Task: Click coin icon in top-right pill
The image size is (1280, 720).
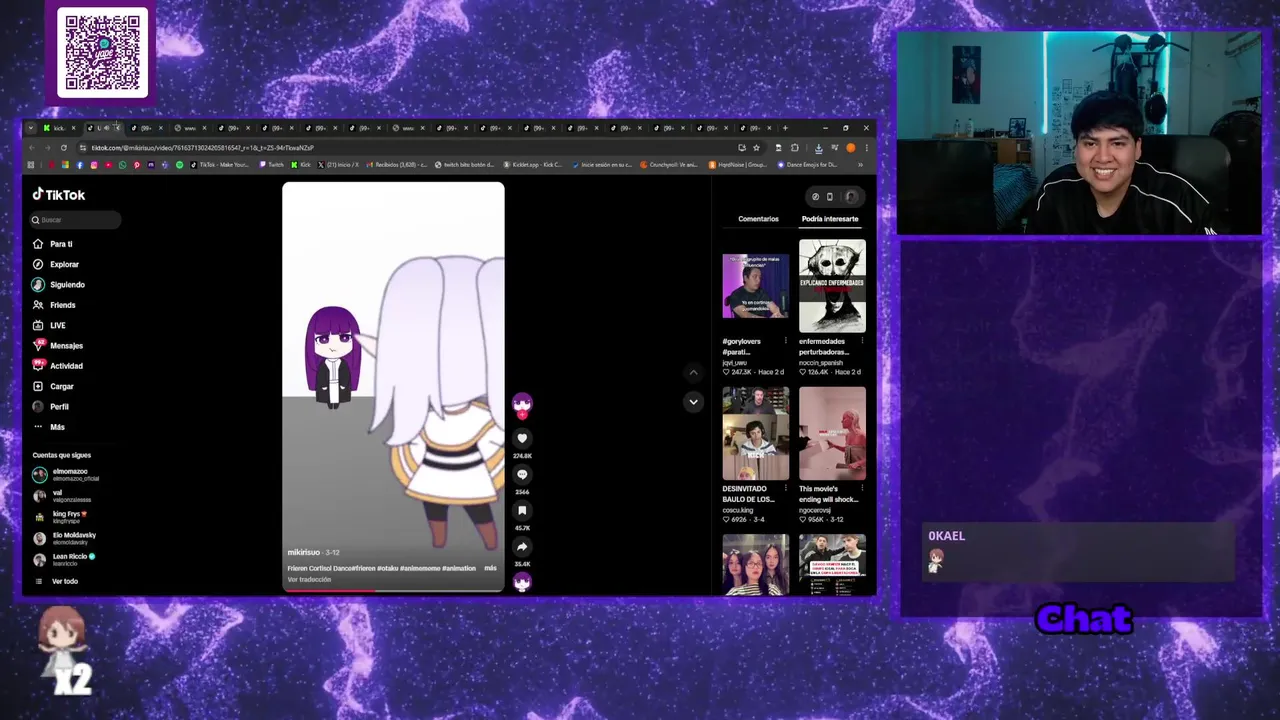Action: (x=815, y=197)
